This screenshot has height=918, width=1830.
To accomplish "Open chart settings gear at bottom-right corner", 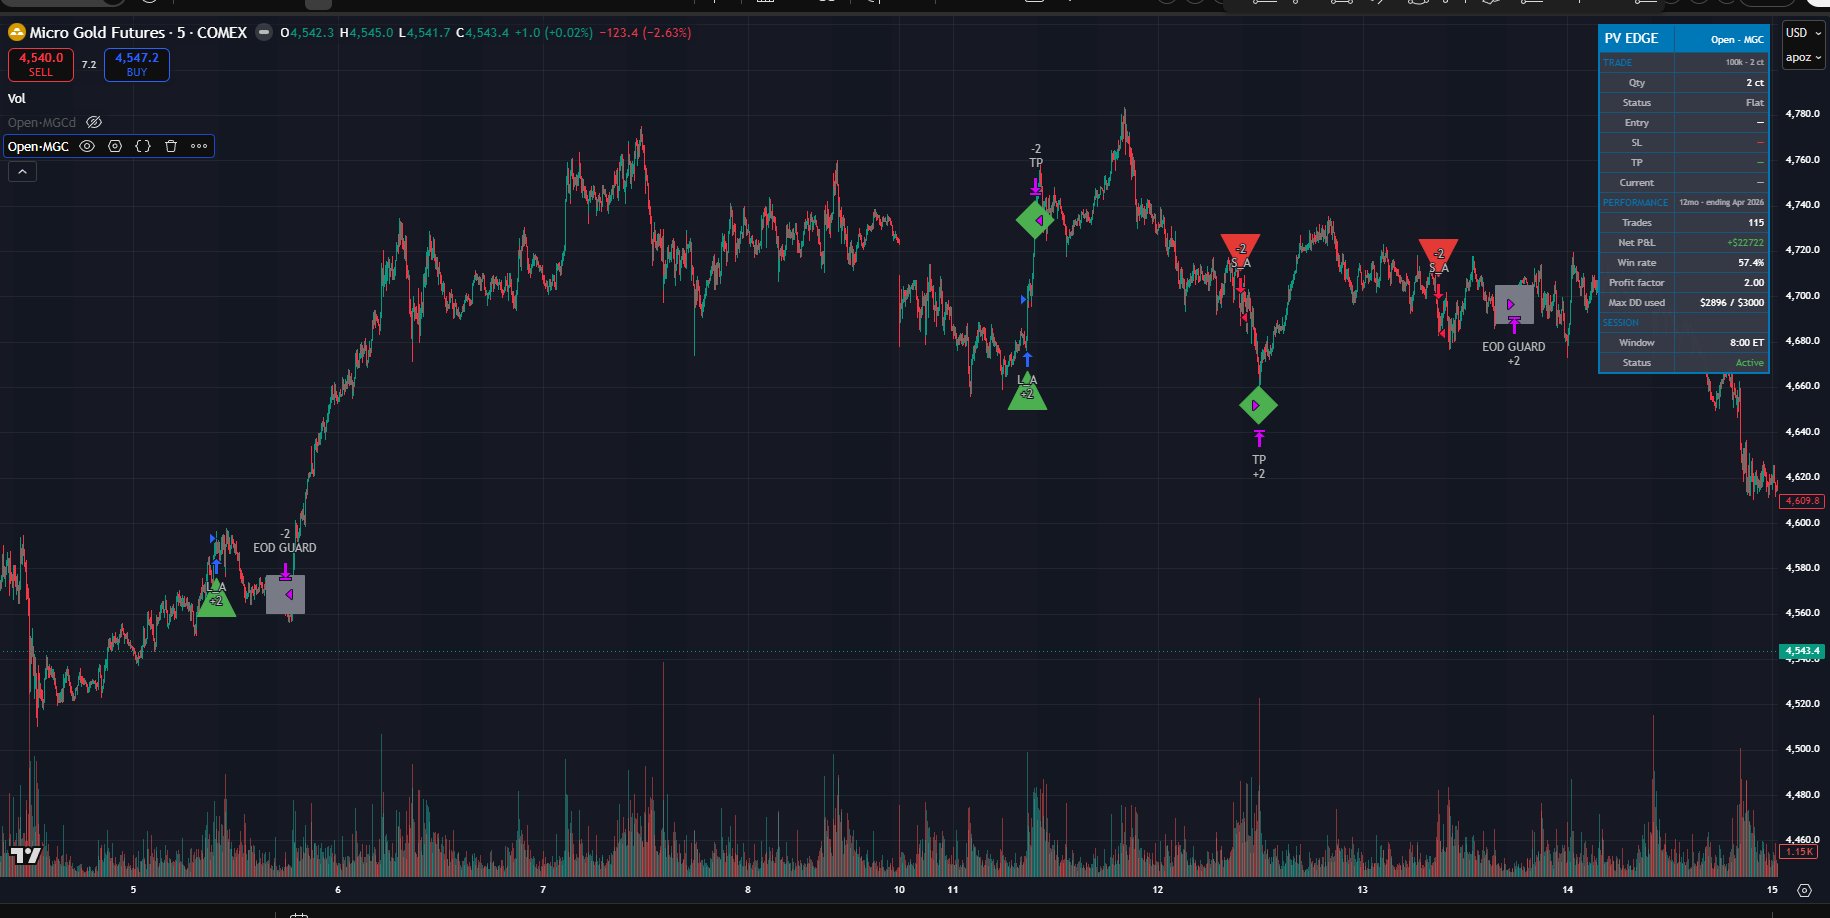I will [x=1804, y=890].
